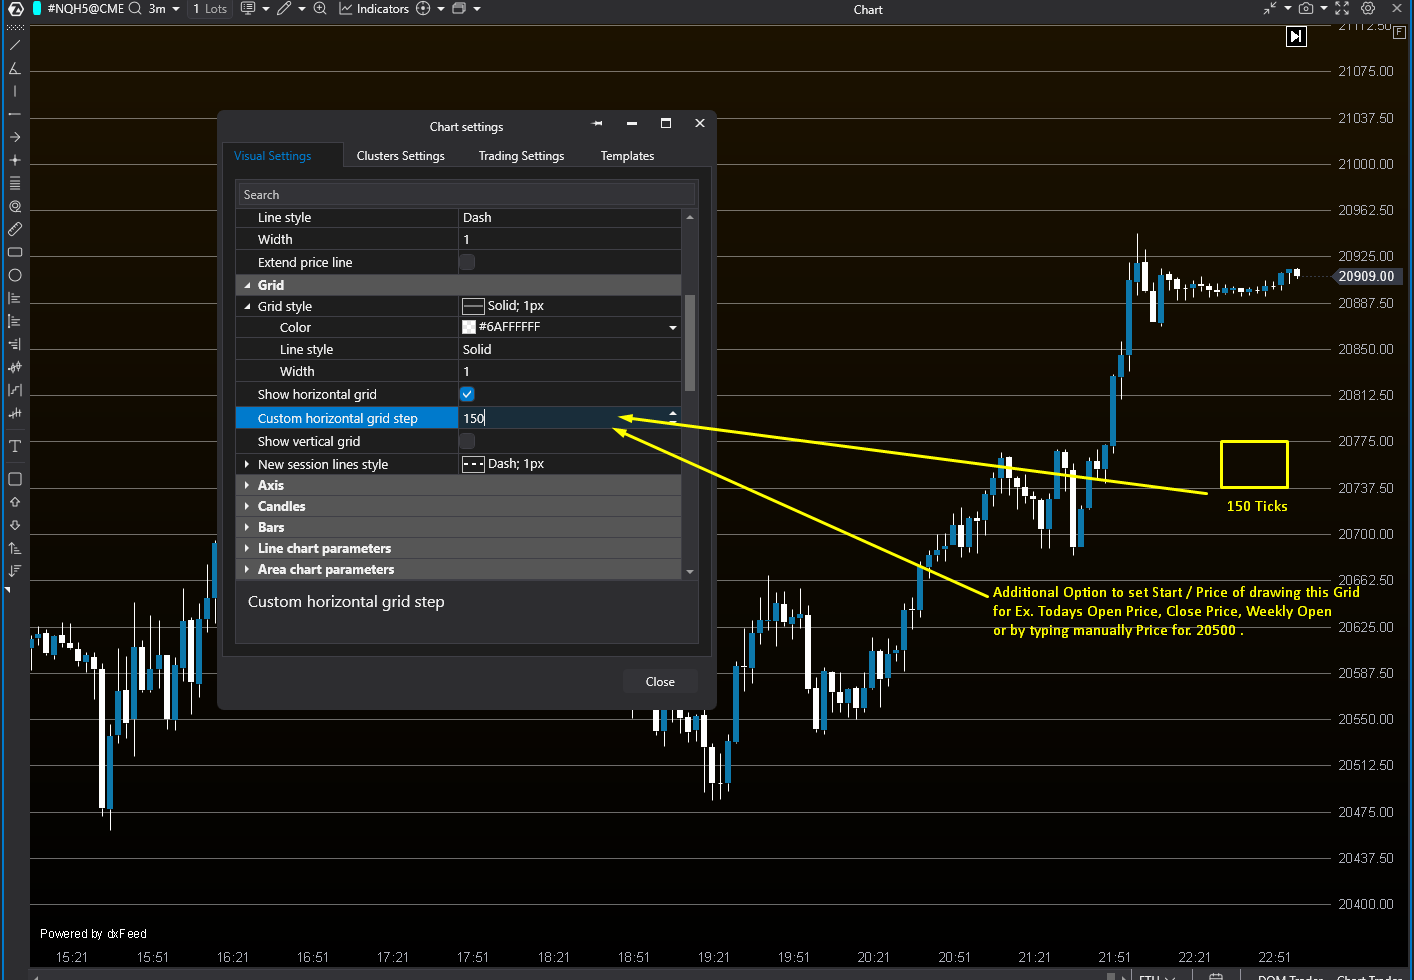Open symbol search with the magnifier icon

click(134, 9)
